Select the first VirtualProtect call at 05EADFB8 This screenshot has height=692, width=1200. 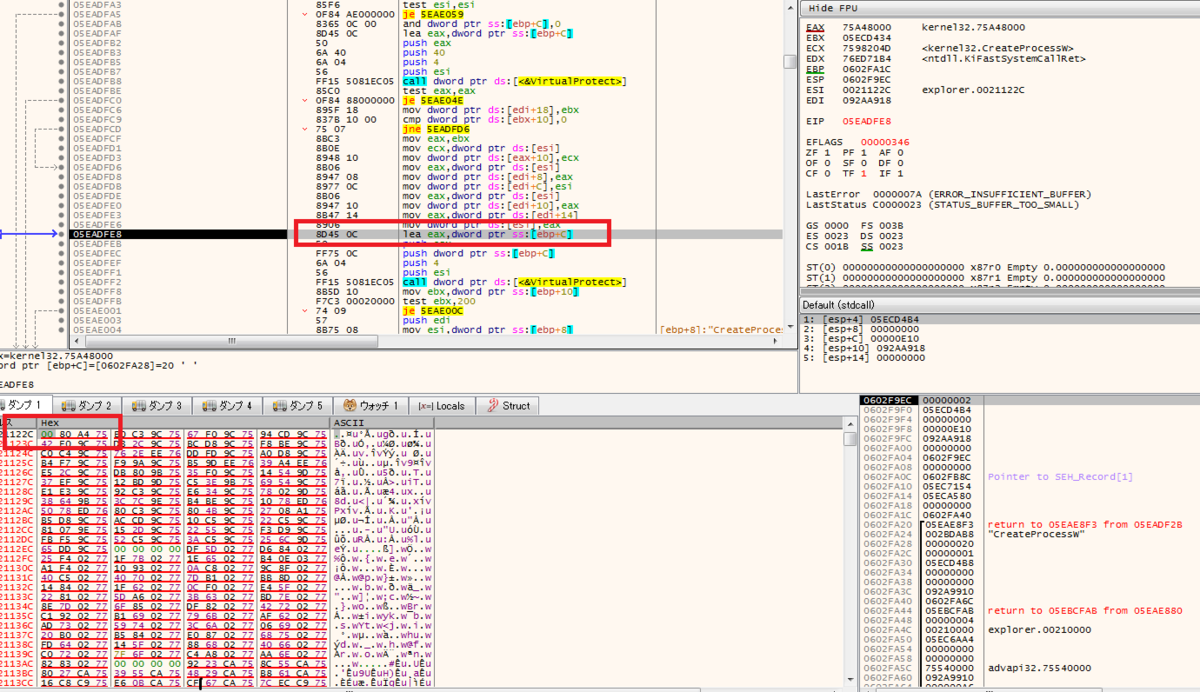514,82
